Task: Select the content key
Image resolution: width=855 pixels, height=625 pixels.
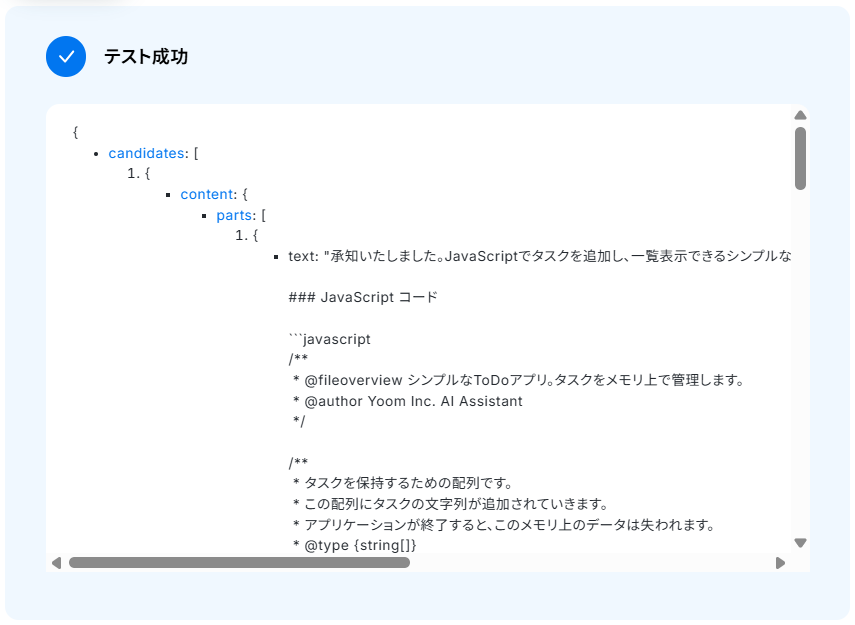Action: [207, 195]
